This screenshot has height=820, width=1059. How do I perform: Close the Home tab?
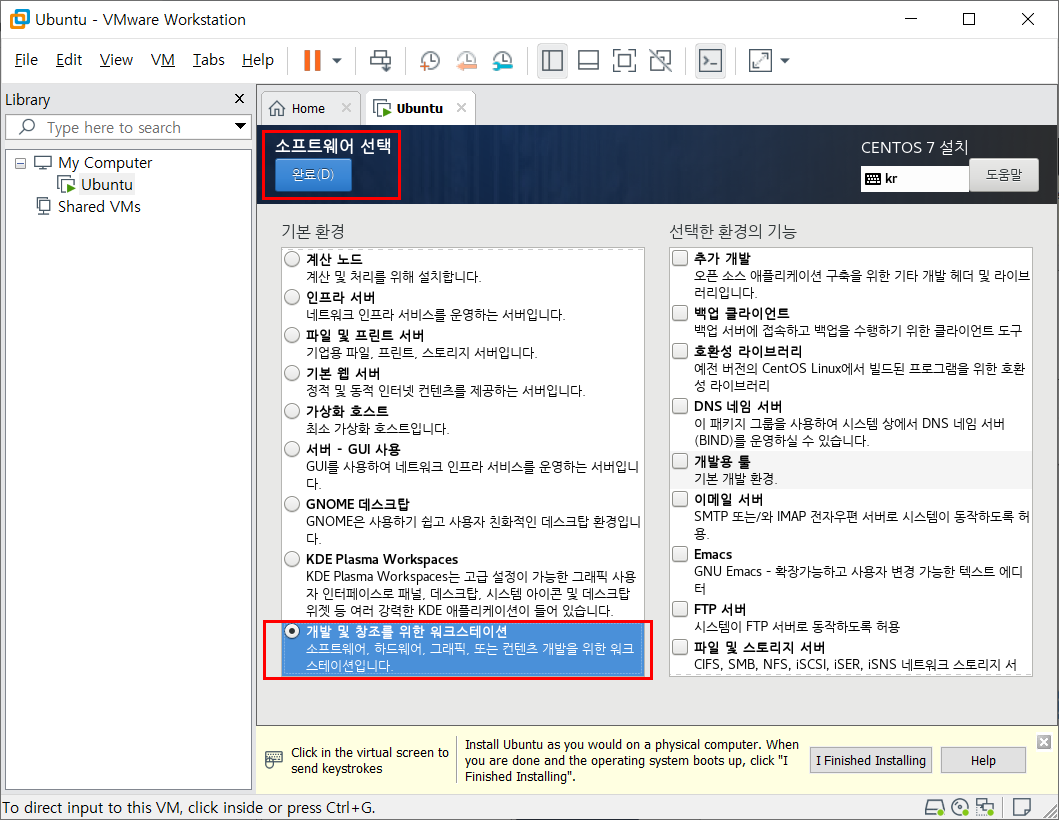pos(346,107)
